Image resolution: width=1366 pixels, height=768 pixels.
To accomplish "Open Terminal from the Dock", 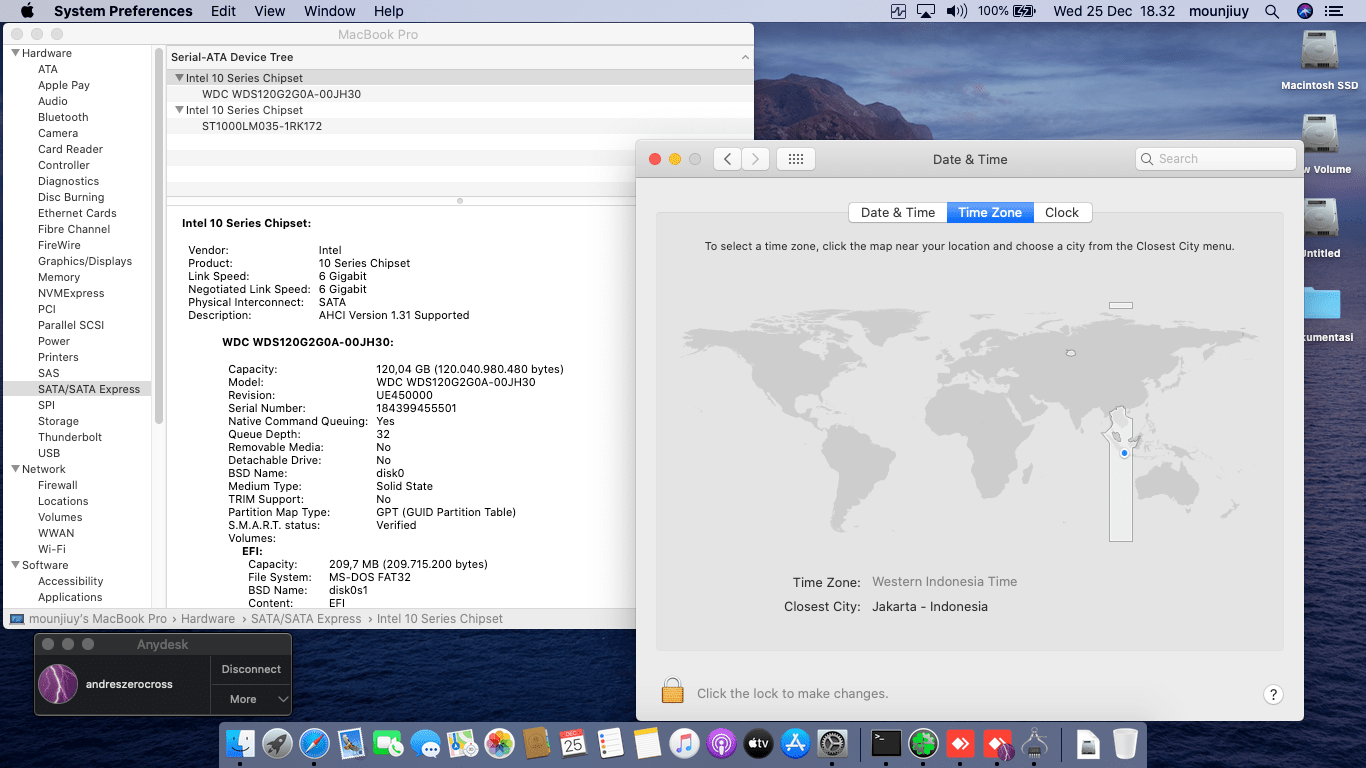I will point(886,743).
